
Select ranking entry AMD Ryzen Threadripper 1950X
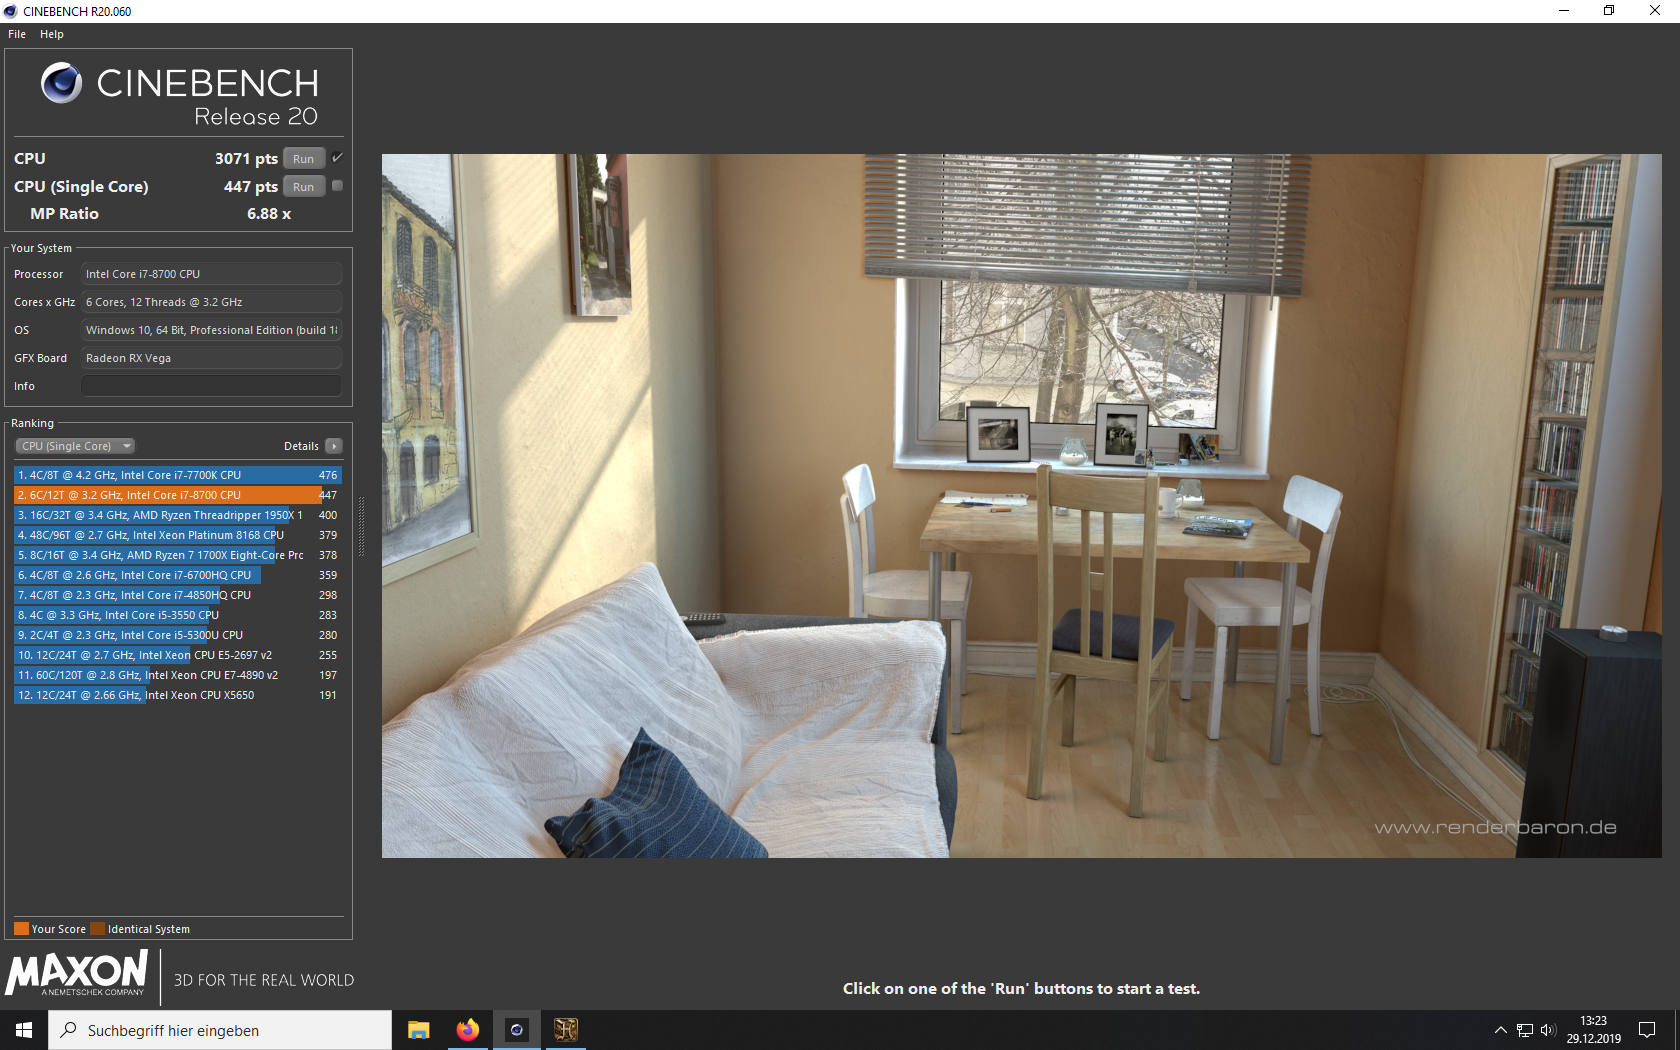[x=178, y=515]
